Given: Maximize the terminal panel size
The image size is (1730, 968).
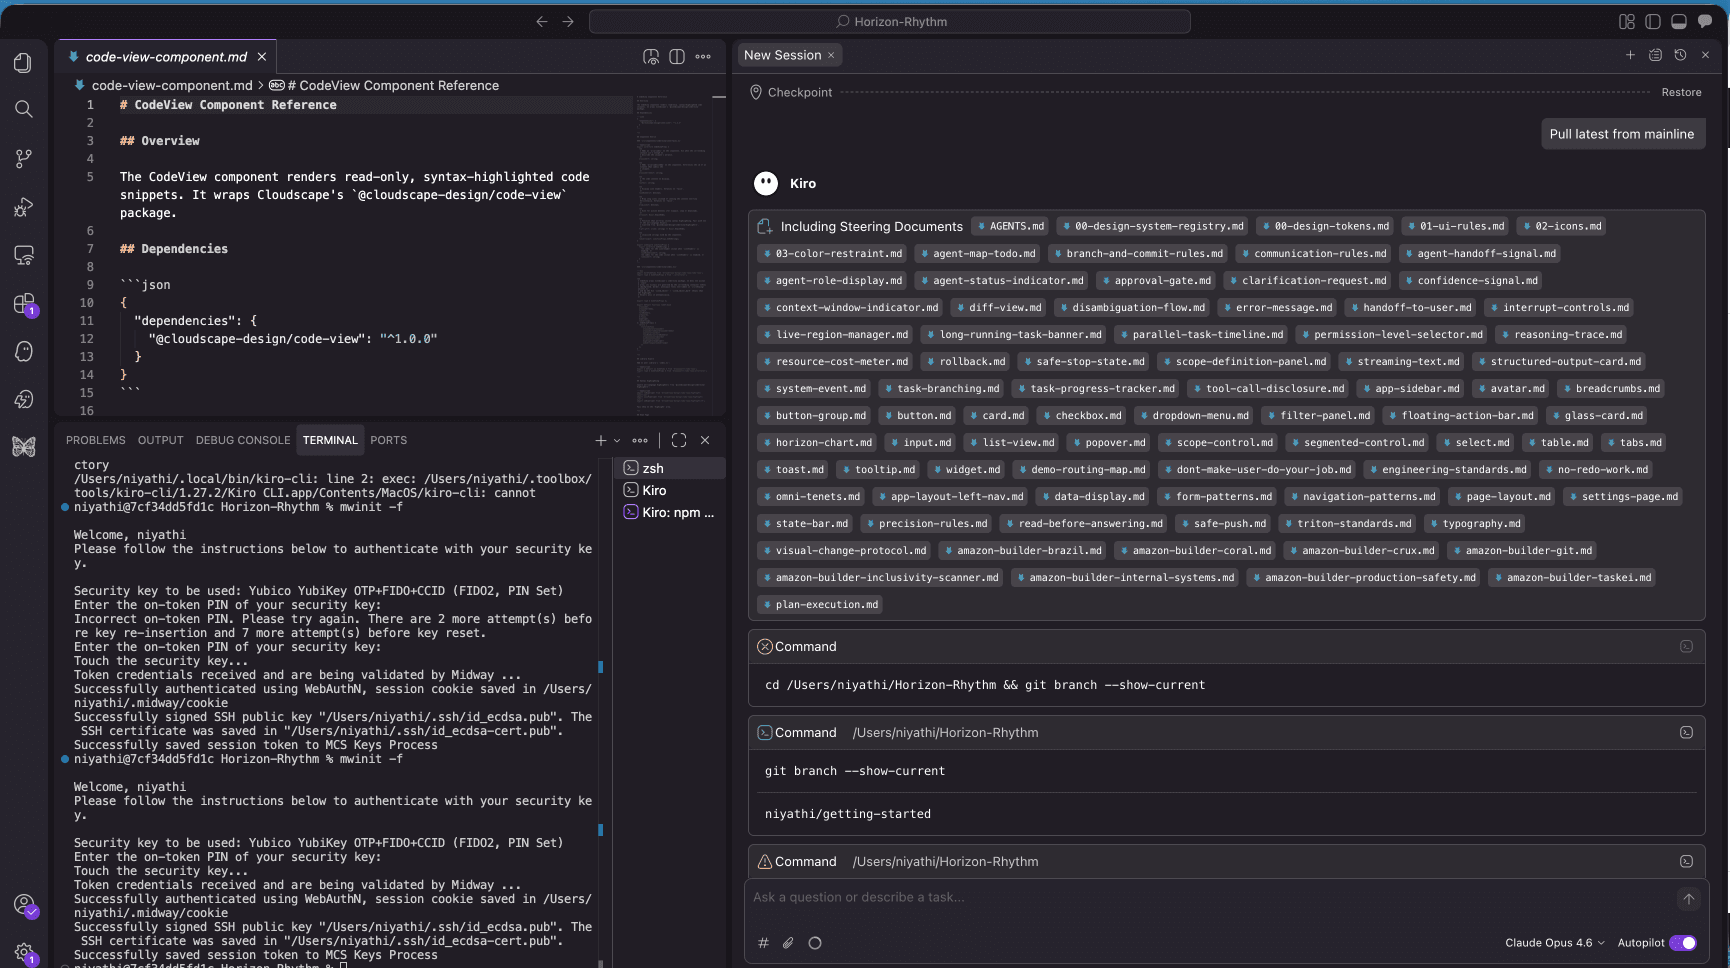Looking at the screenshot, I should (679, 440).
